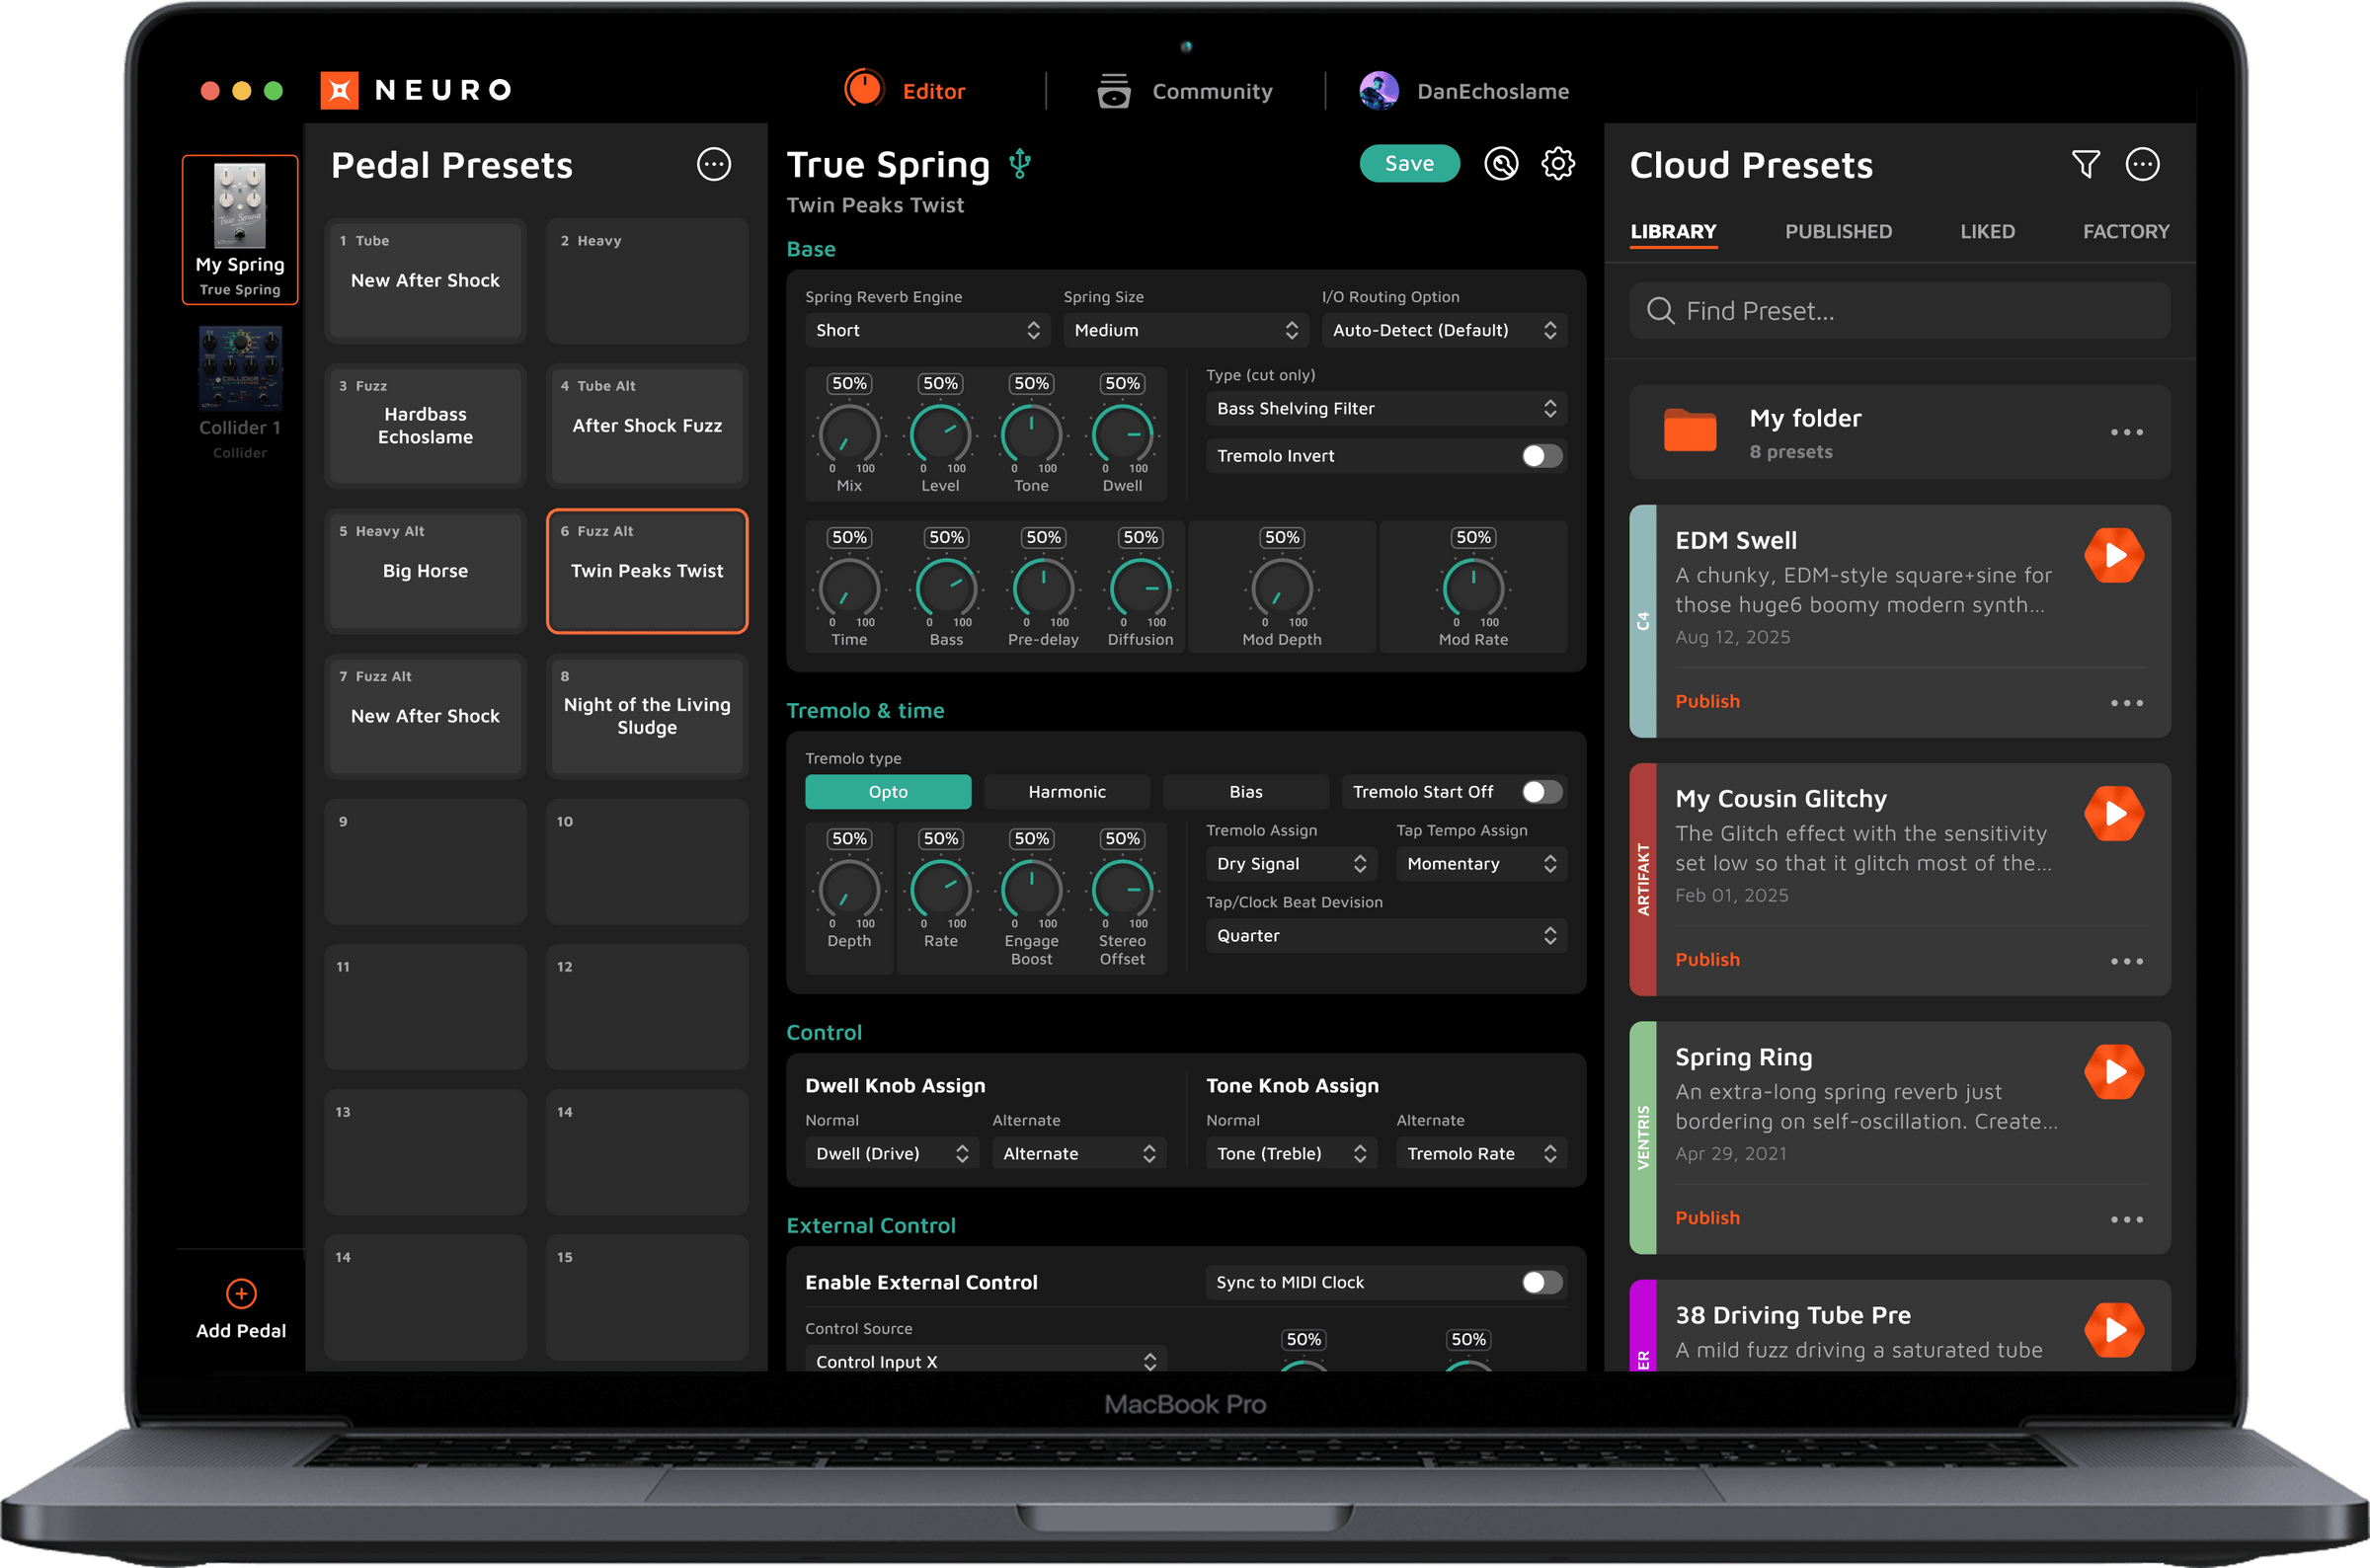Screen dimensions: 2370x1568
Task: Select preset slot 3 Hardbass Echoslame
Action: coord(425,427)
